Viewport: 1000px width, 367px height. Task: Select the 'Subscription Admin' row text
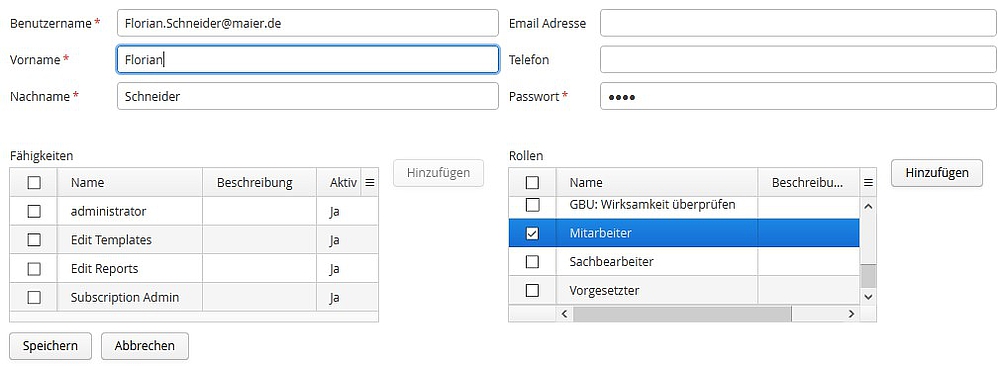125,297
